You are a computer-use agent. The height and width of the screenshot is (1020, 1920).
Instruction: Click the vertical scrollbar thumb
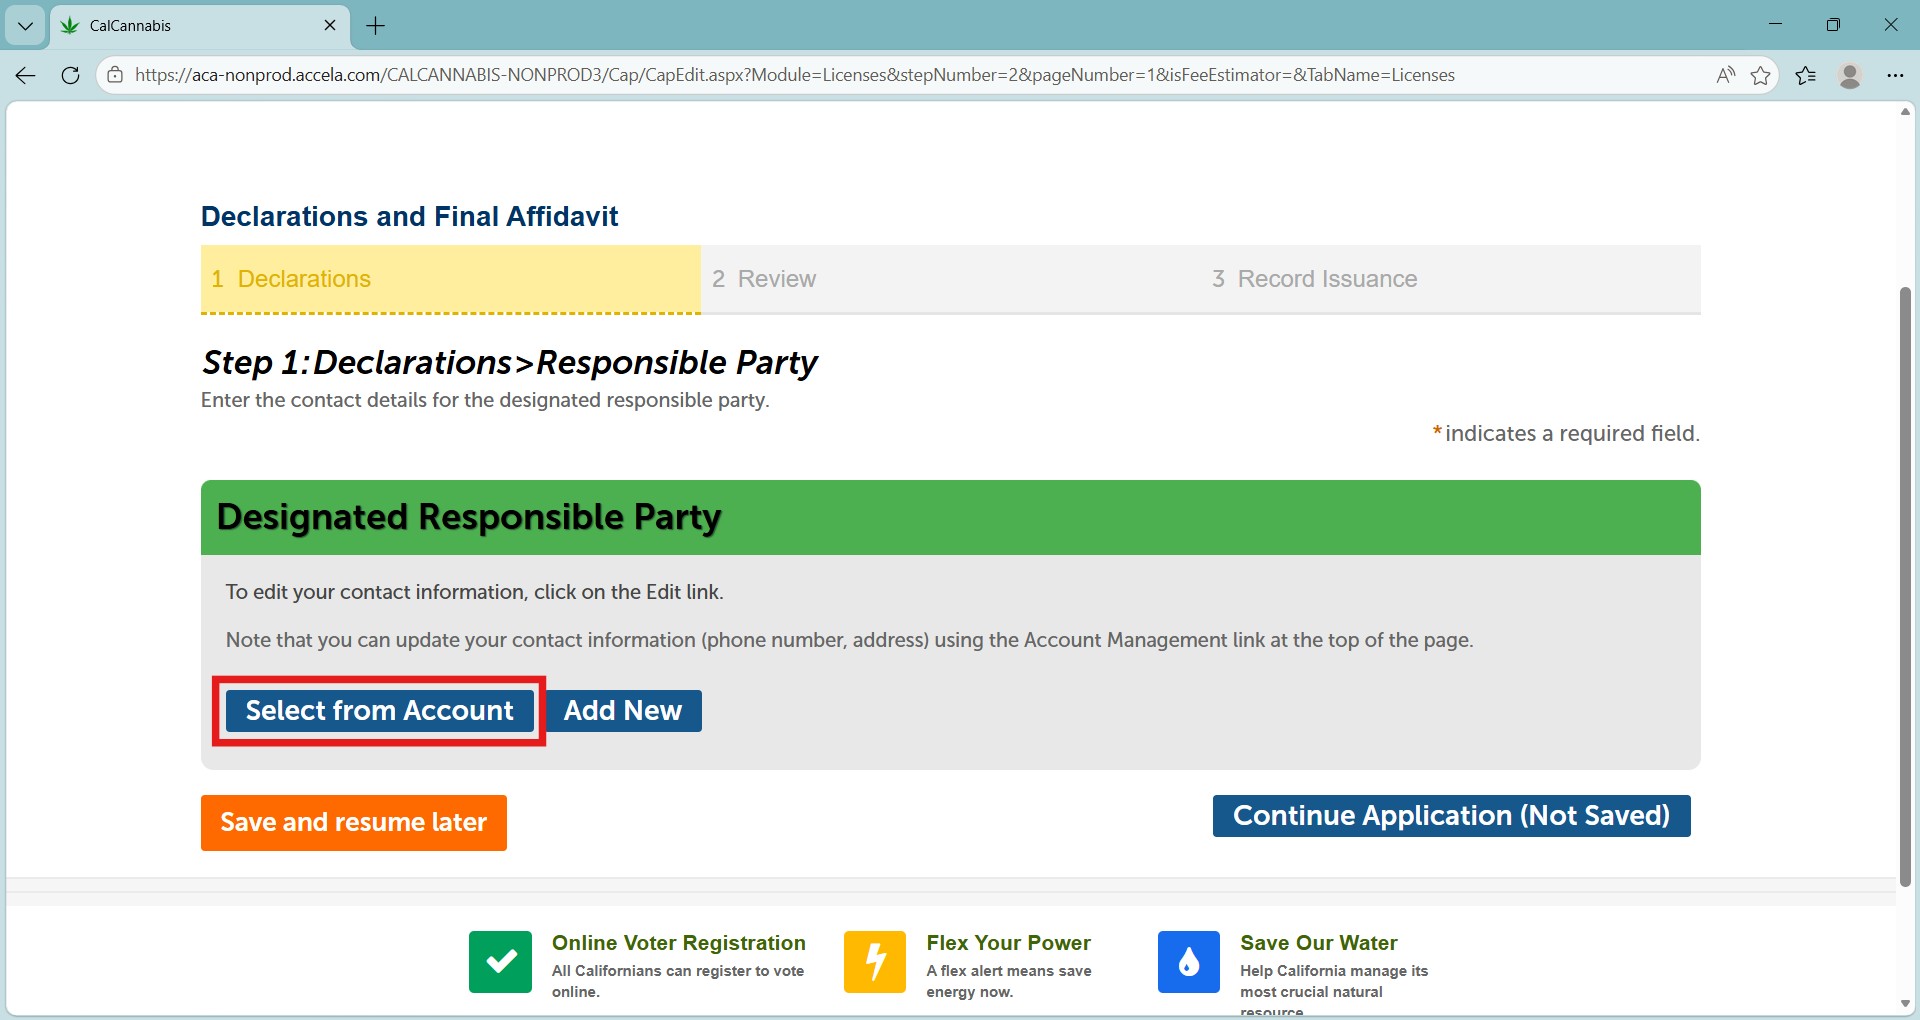click(1905, 587)
